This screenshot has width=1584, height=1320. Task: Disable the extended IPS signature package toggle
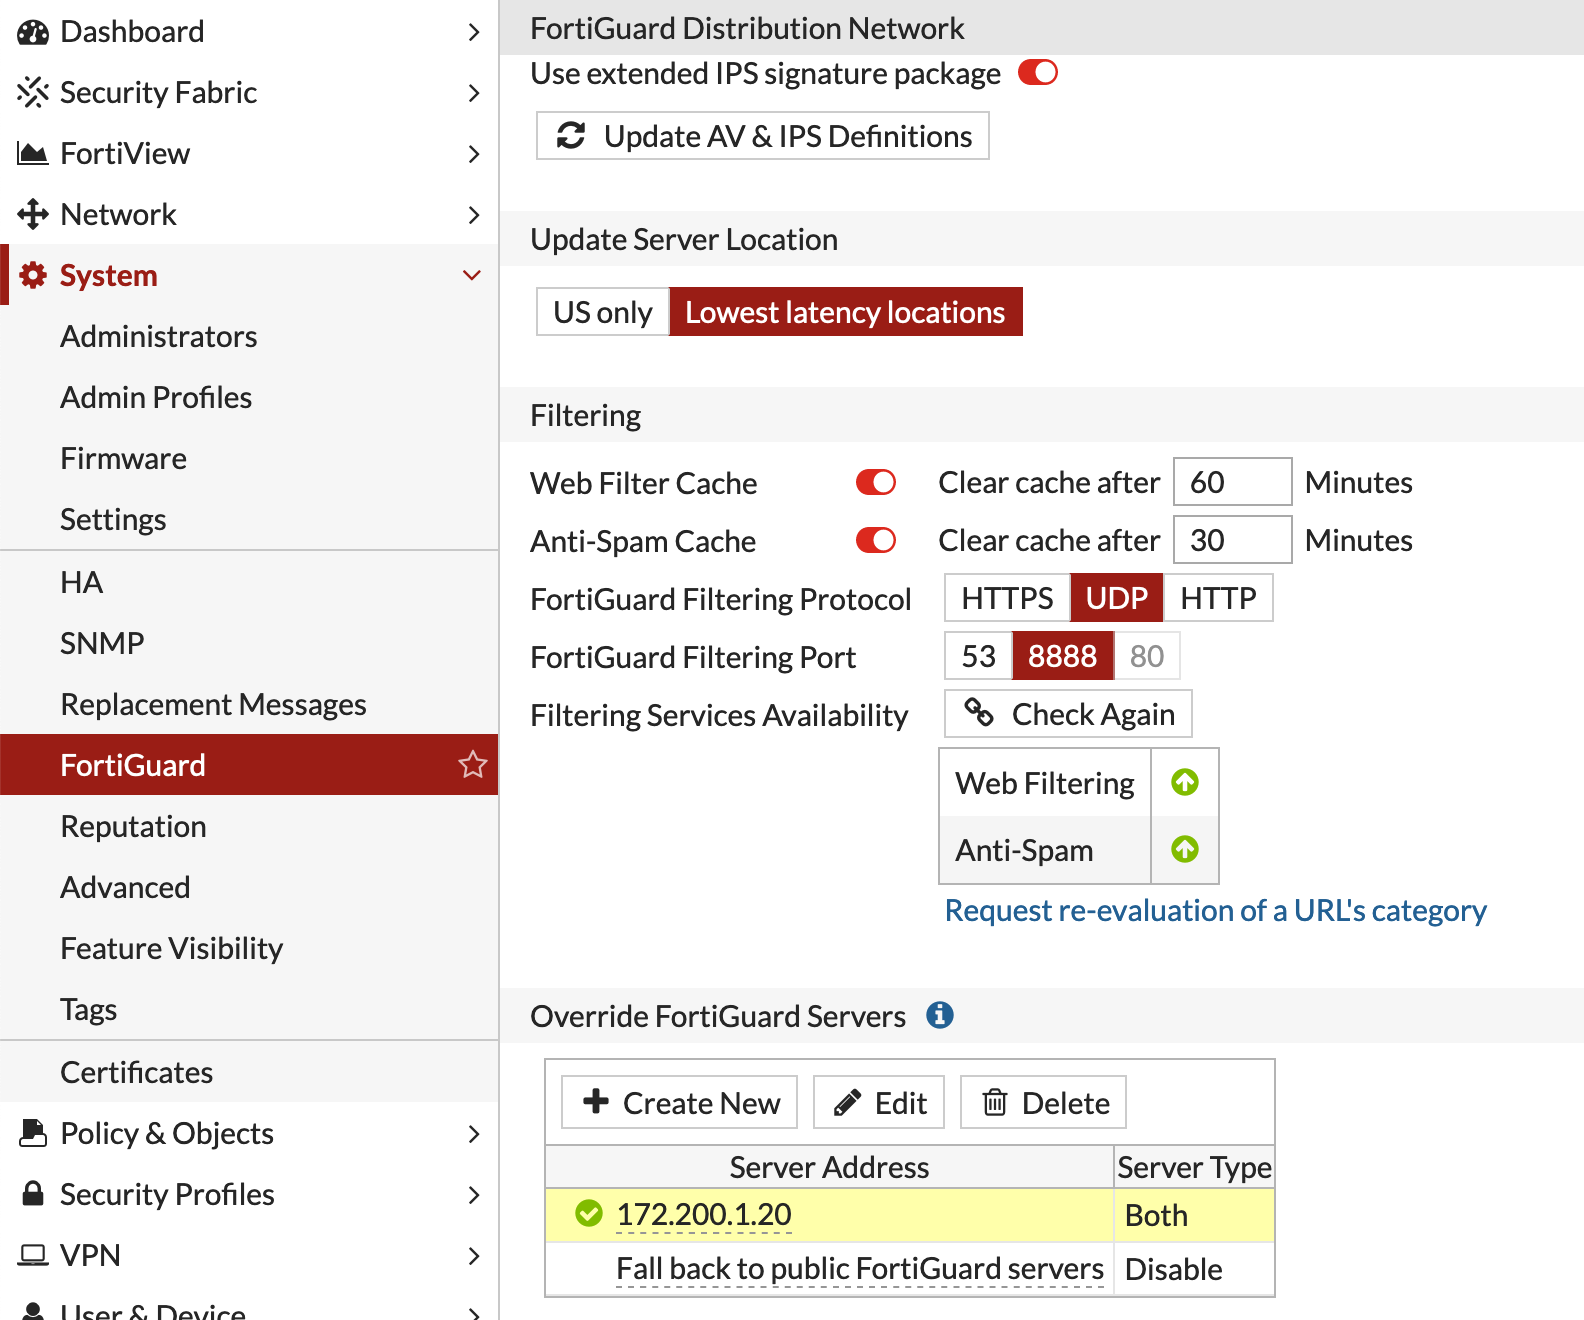point(1037,73)
